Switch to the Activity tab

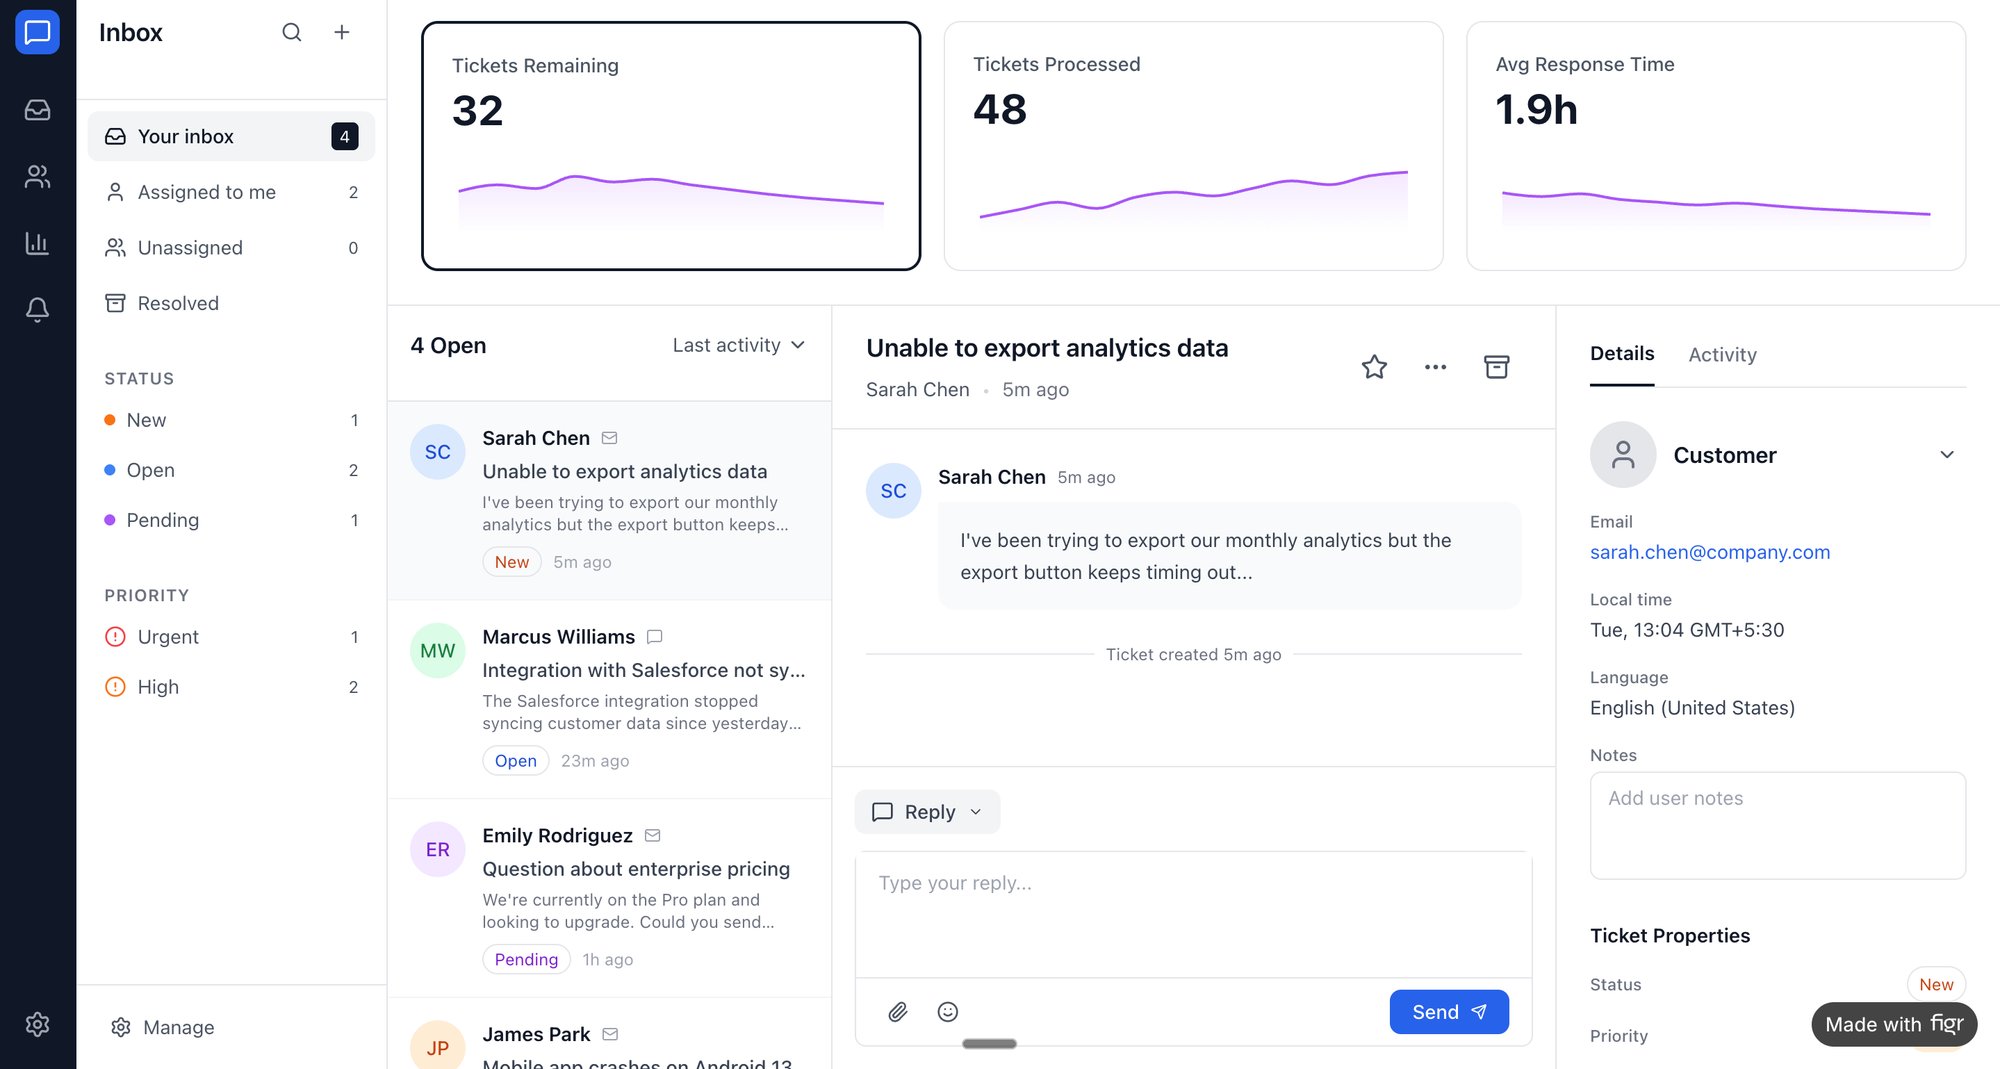point(1722,354)
